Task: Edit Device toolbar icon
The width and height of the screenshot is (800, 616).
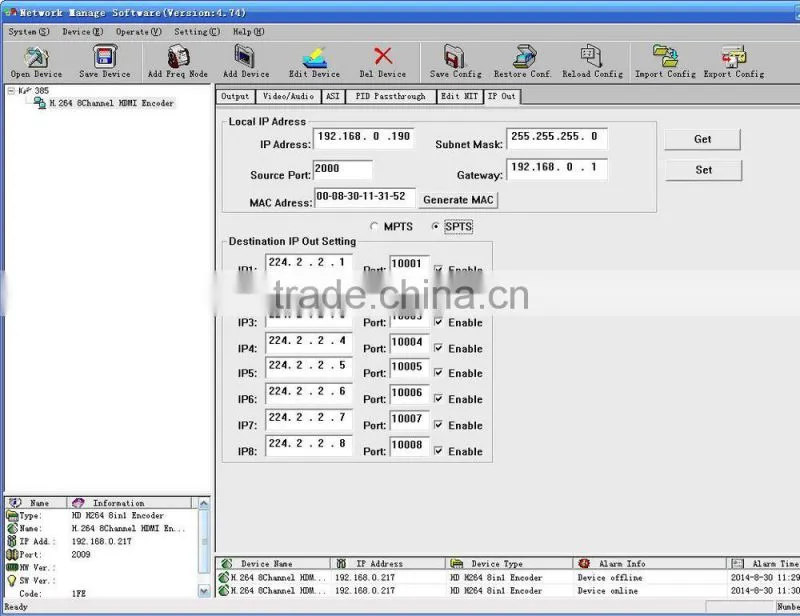Action: [x=314, y=62]
